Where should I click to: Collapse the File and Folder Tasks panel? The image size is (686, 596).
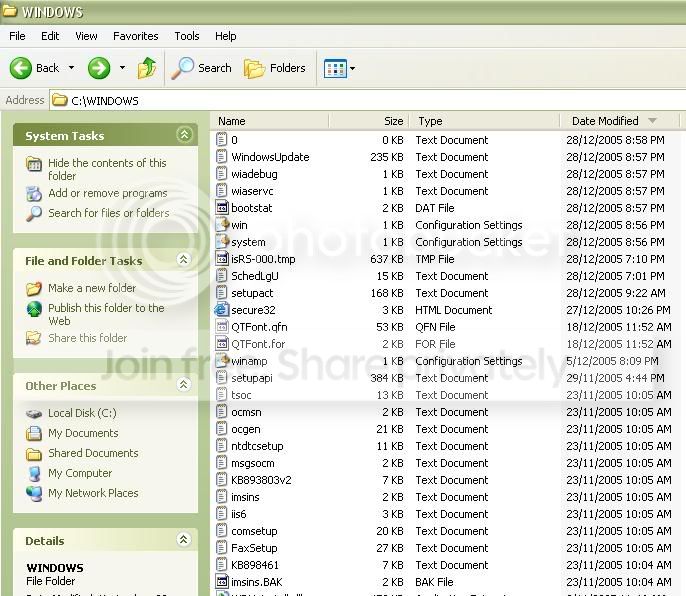(x=183, y=259)
